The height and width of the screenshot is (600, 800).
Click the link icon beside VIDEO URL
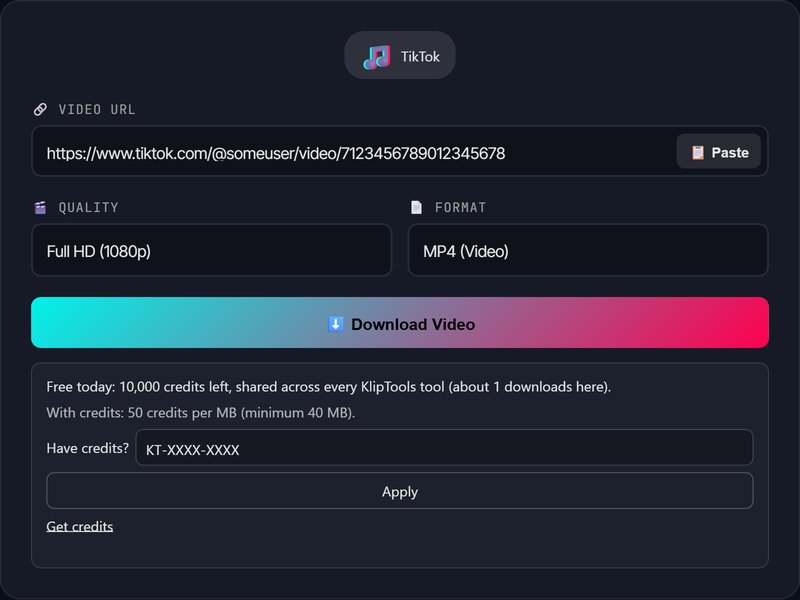(40, 109)
